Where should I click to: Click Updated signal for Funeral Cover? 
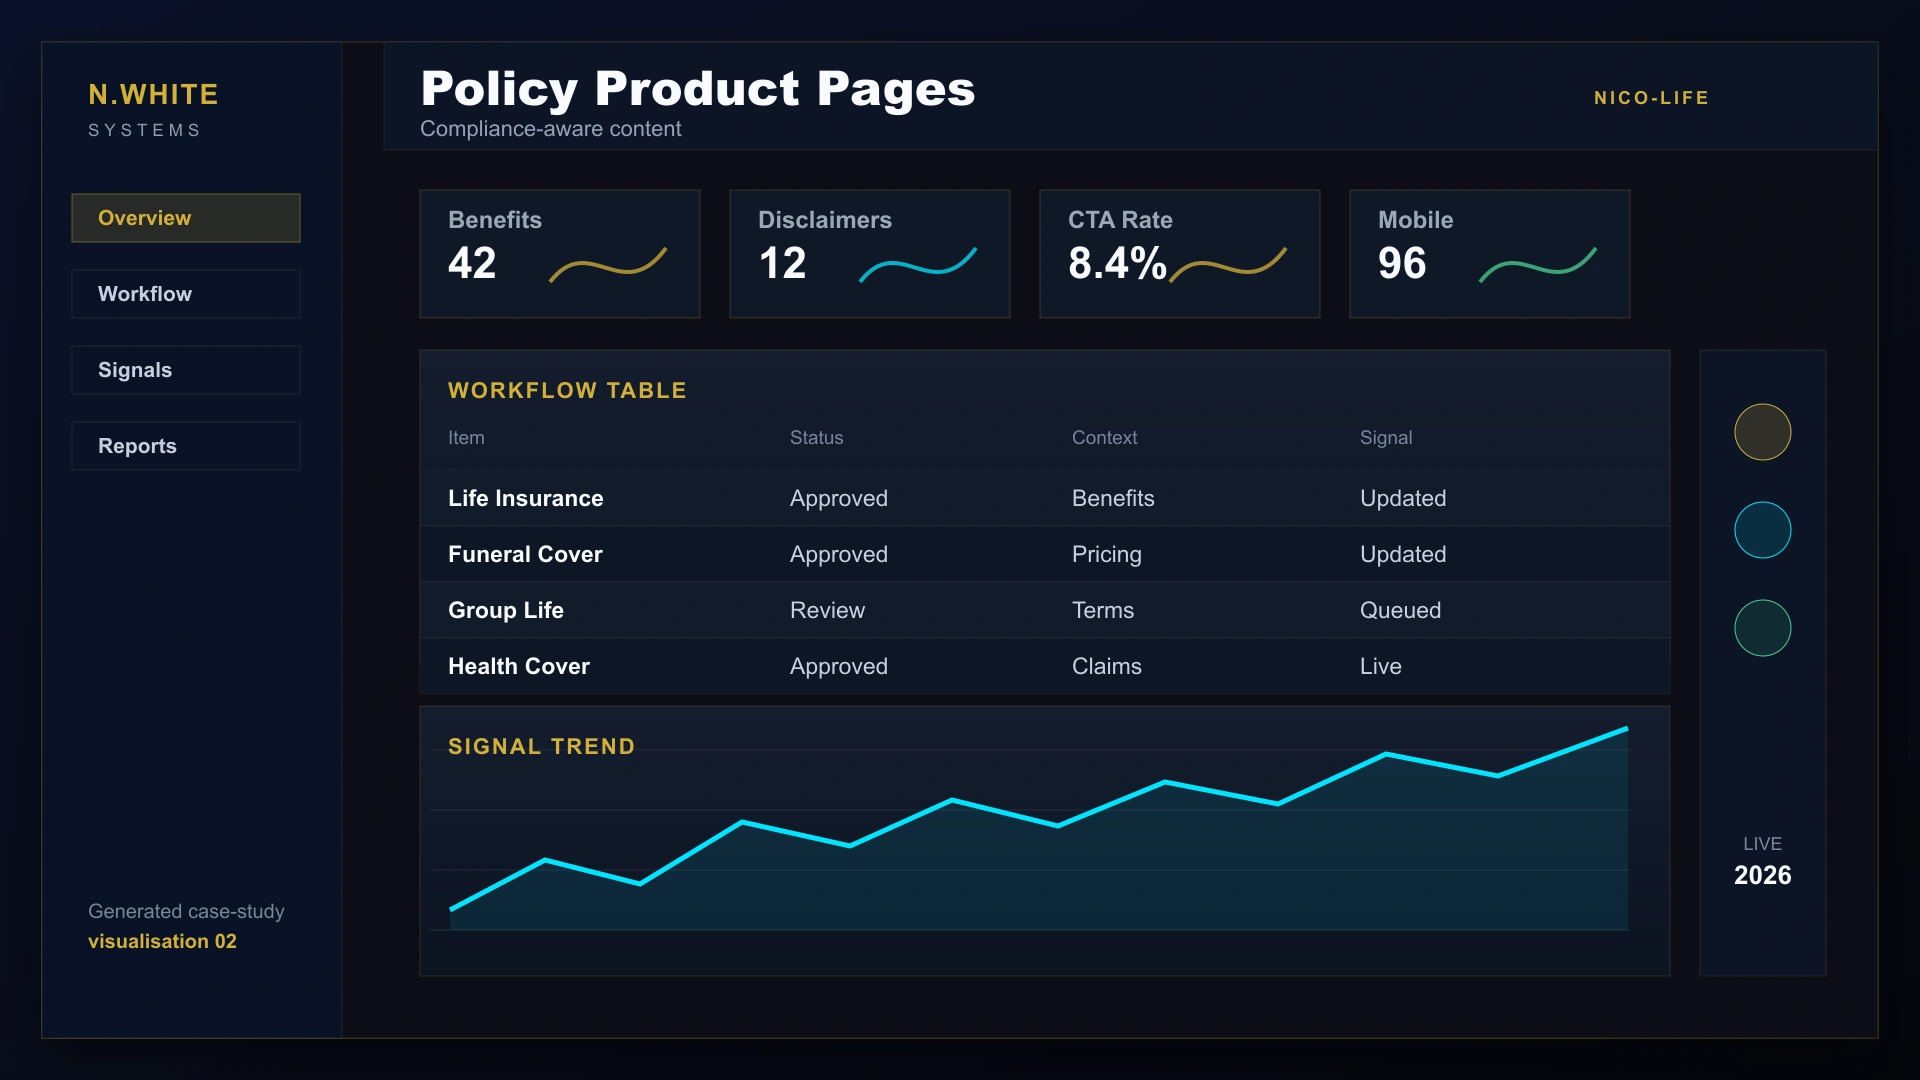click(x=1403, y=554)
